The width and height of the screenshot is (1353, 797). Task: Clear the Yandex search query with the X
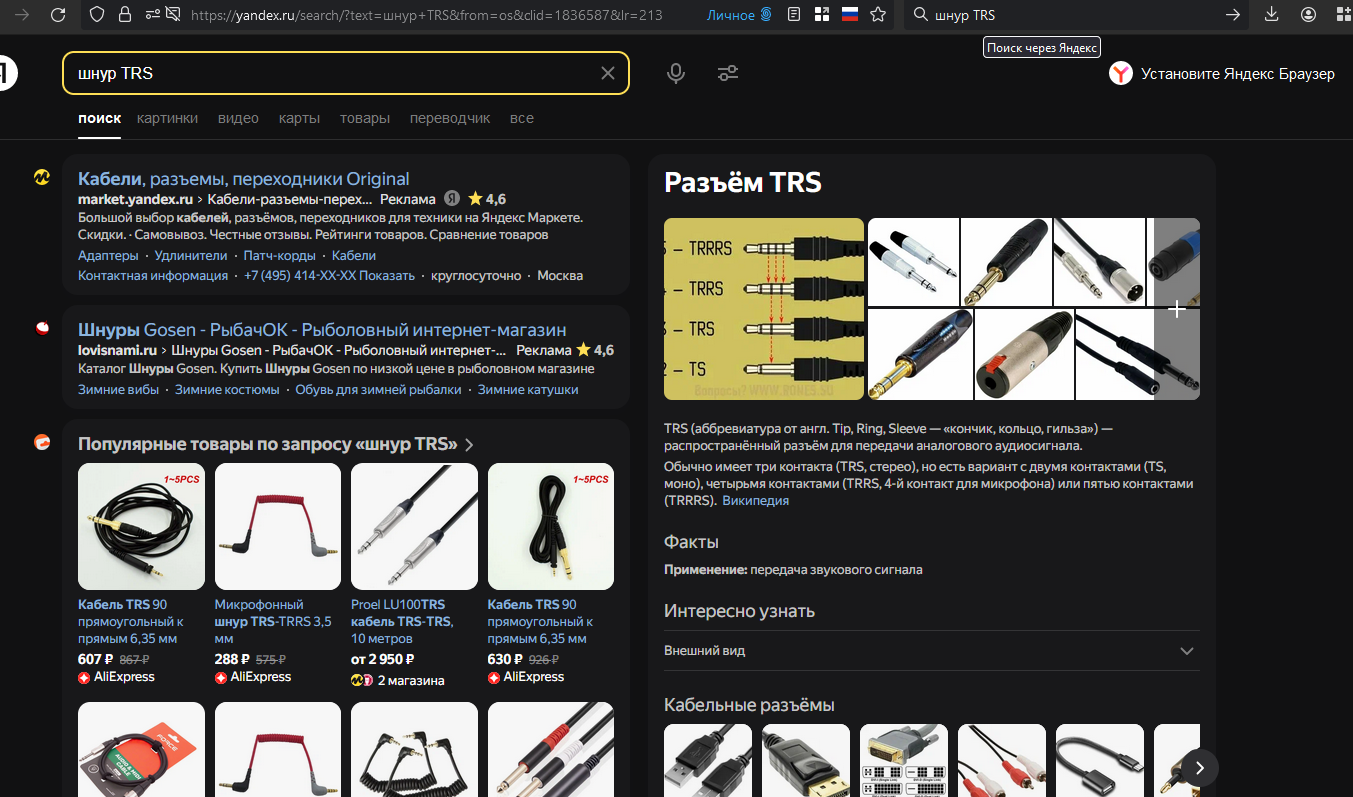click(x=607, y=73)
